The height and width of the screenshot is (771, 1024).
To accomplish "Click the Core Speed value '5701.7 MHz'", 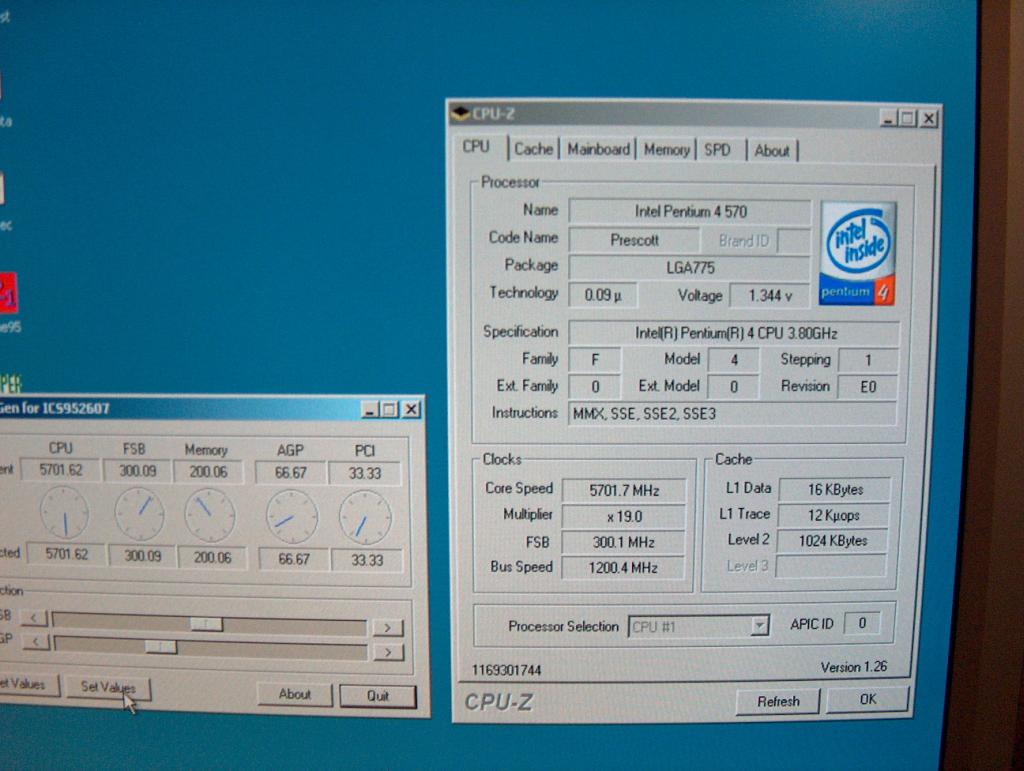I will [624, 490].
